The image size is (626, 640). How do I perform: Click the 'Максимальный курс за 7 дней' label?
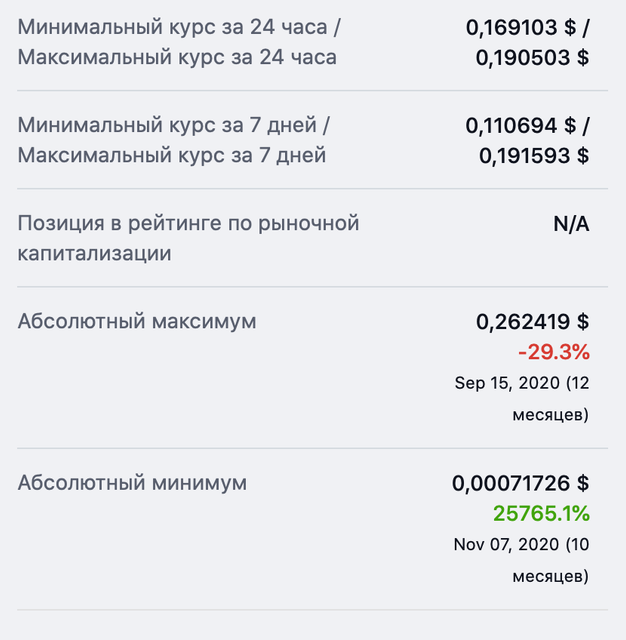coord(172,155)
